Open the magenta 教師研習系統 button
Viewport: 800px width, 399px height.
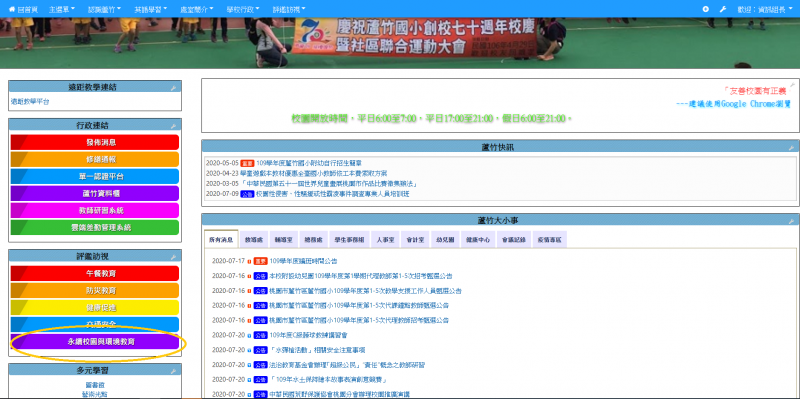[x=95, y=210]
